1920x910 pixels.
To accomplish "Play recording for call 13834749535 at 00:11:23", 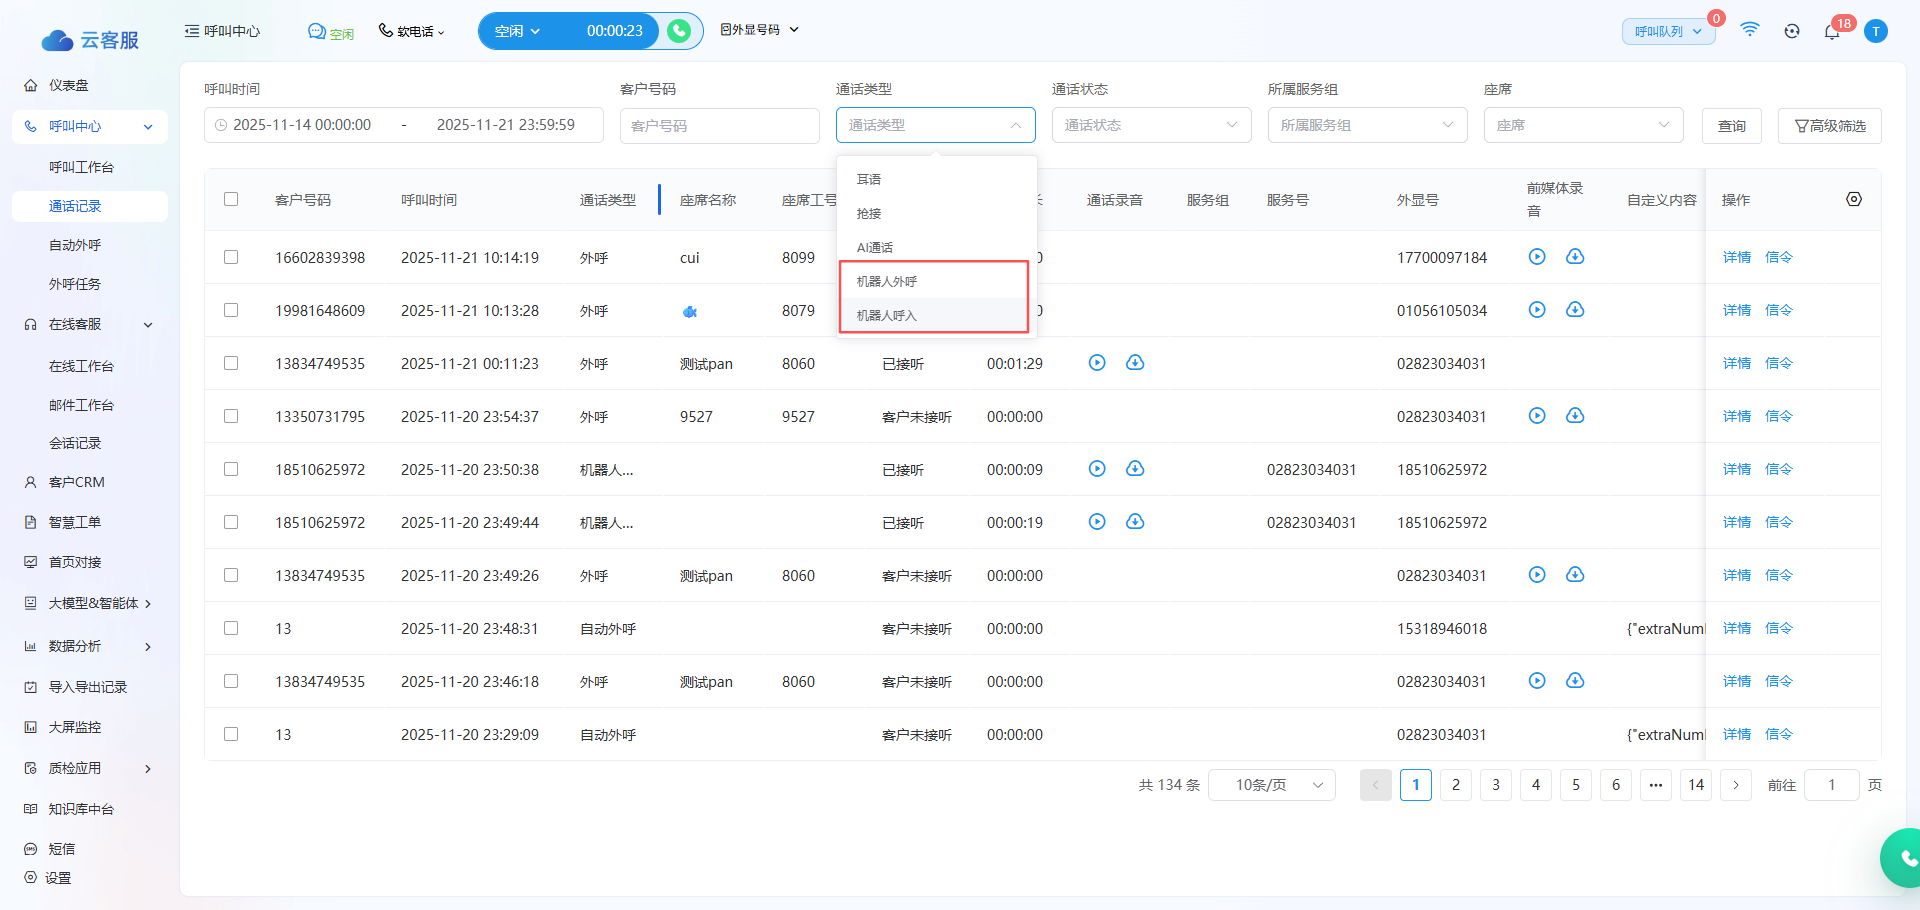I will [1097, 363].
